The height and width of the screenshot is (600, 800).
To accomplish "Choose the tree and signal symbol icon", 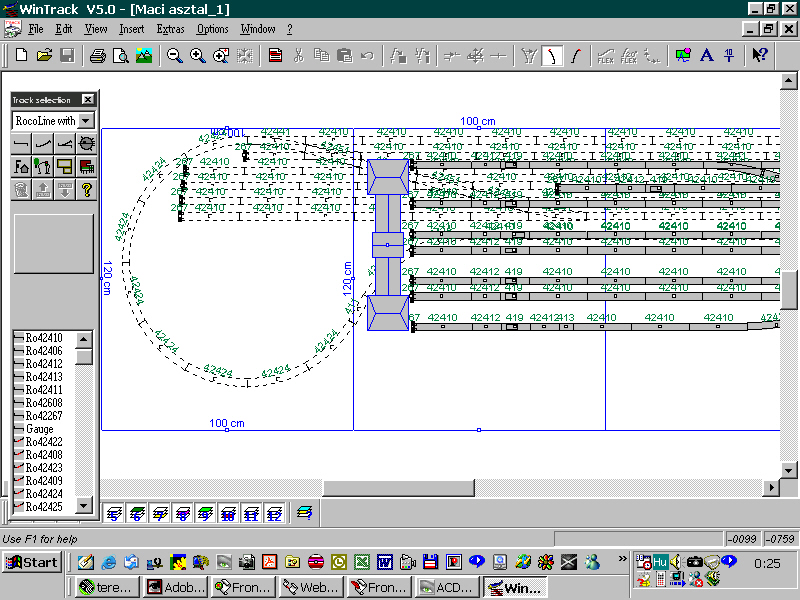I will tap(43, 166).
